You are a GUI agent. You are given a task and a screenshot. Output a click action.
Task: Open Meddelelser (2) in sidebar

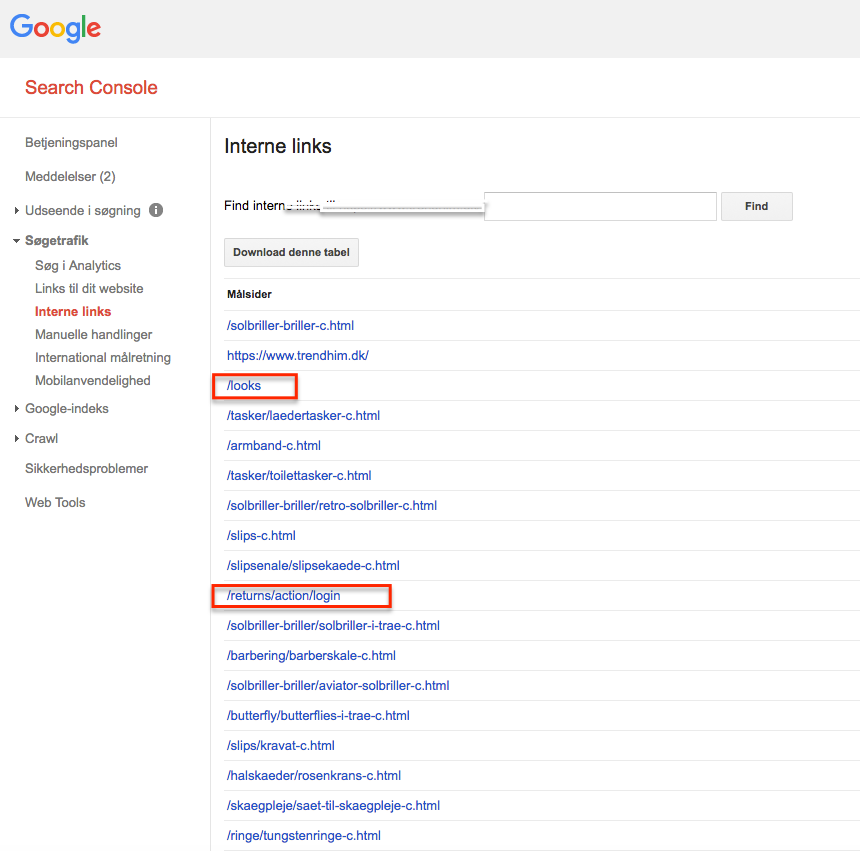(70, 177)
